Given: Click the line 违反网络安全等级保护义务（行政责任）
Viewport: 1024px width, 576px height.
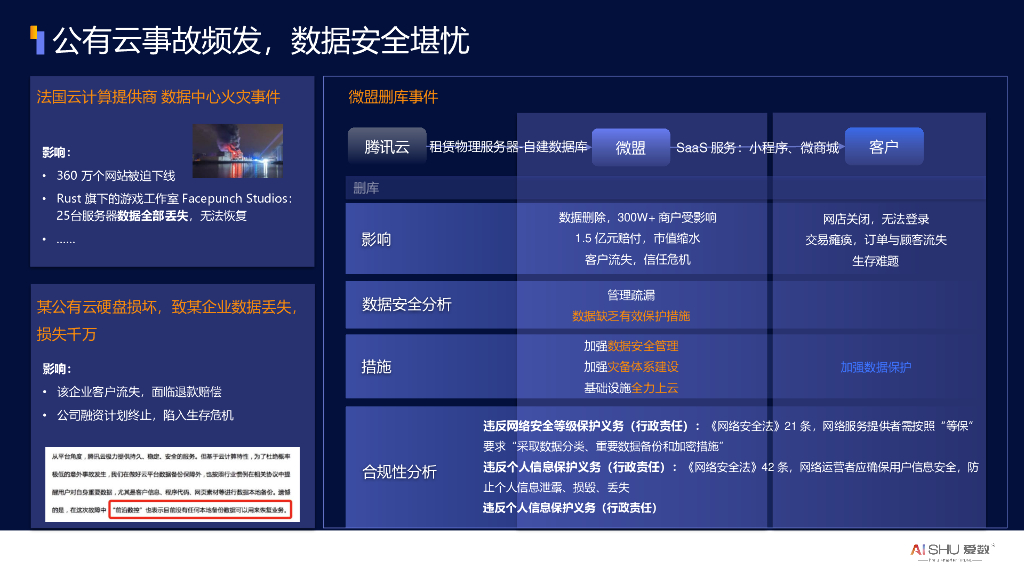Looking at the screenshot, I should click(x=729, y=426).
